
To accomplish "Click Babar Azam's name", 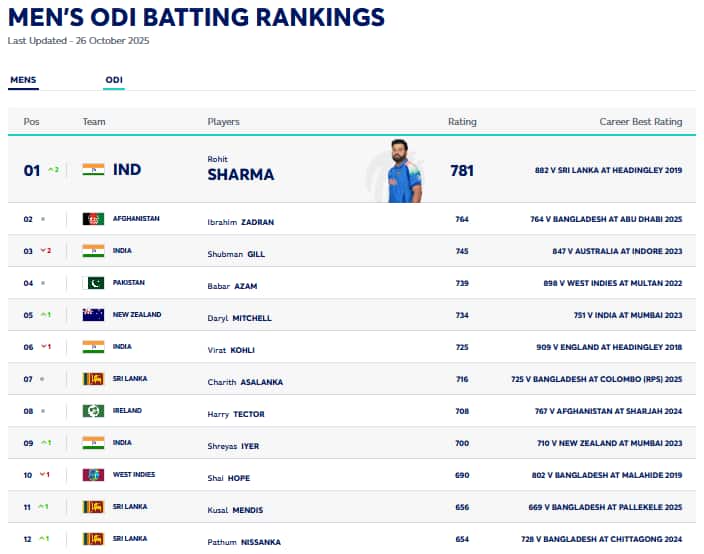I will (x=232, y=286).
